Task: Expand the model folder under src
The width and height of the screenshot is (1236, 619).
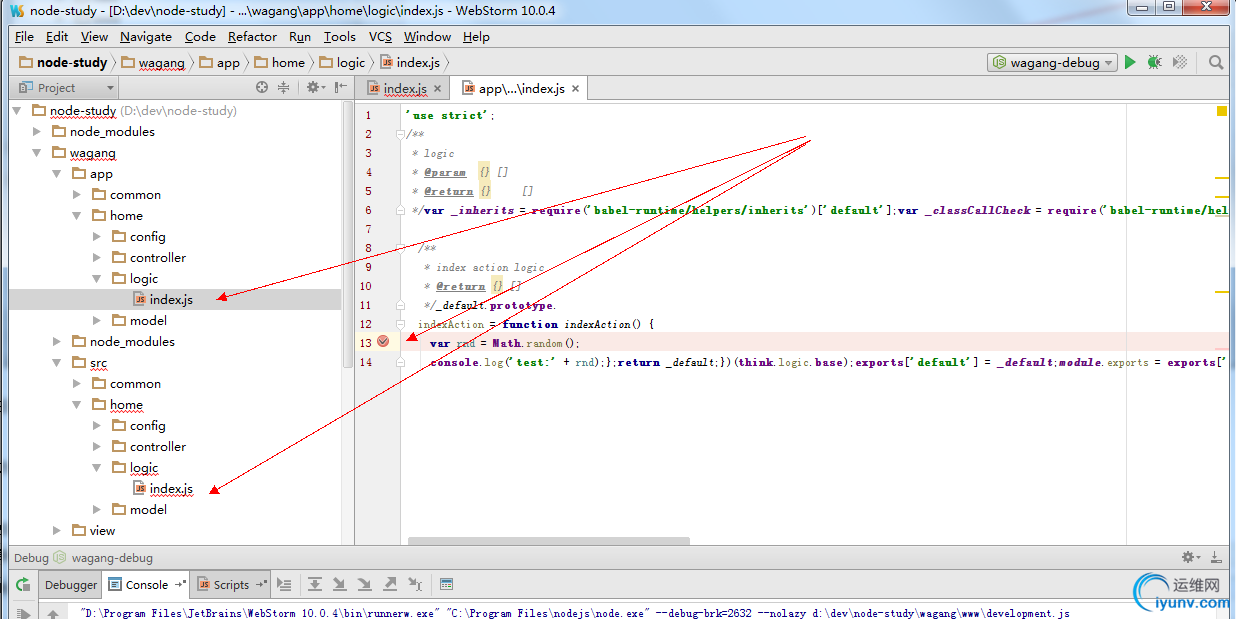Action: click(97, 510)
